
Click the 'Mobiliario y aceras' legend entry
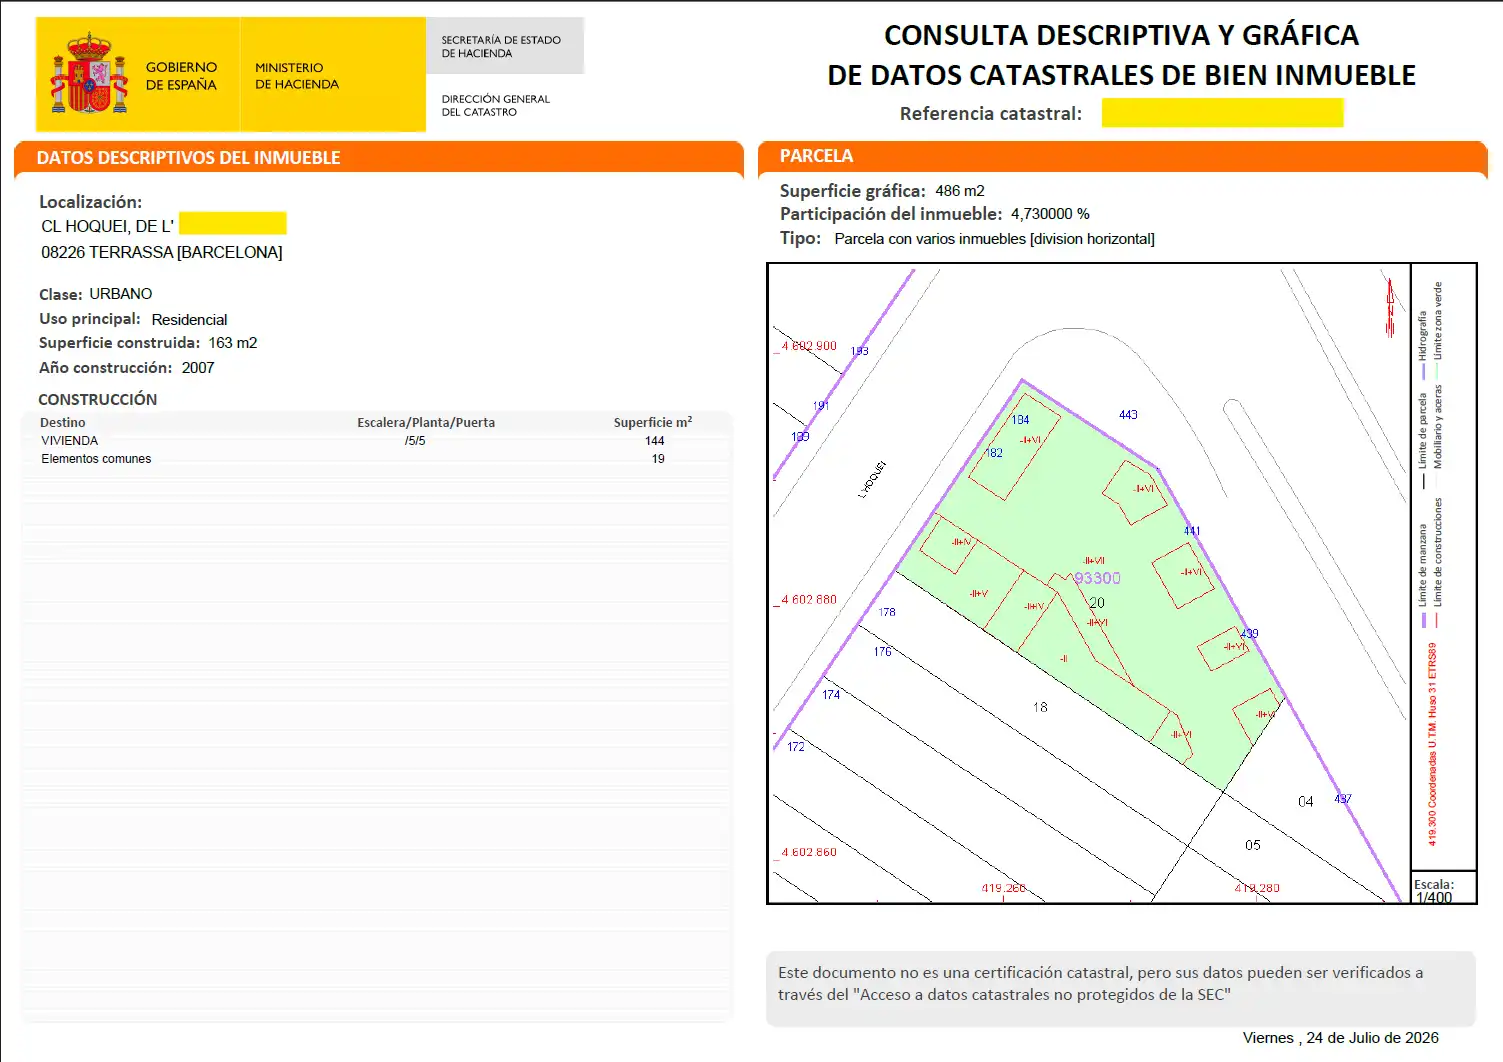(1438, 427)
